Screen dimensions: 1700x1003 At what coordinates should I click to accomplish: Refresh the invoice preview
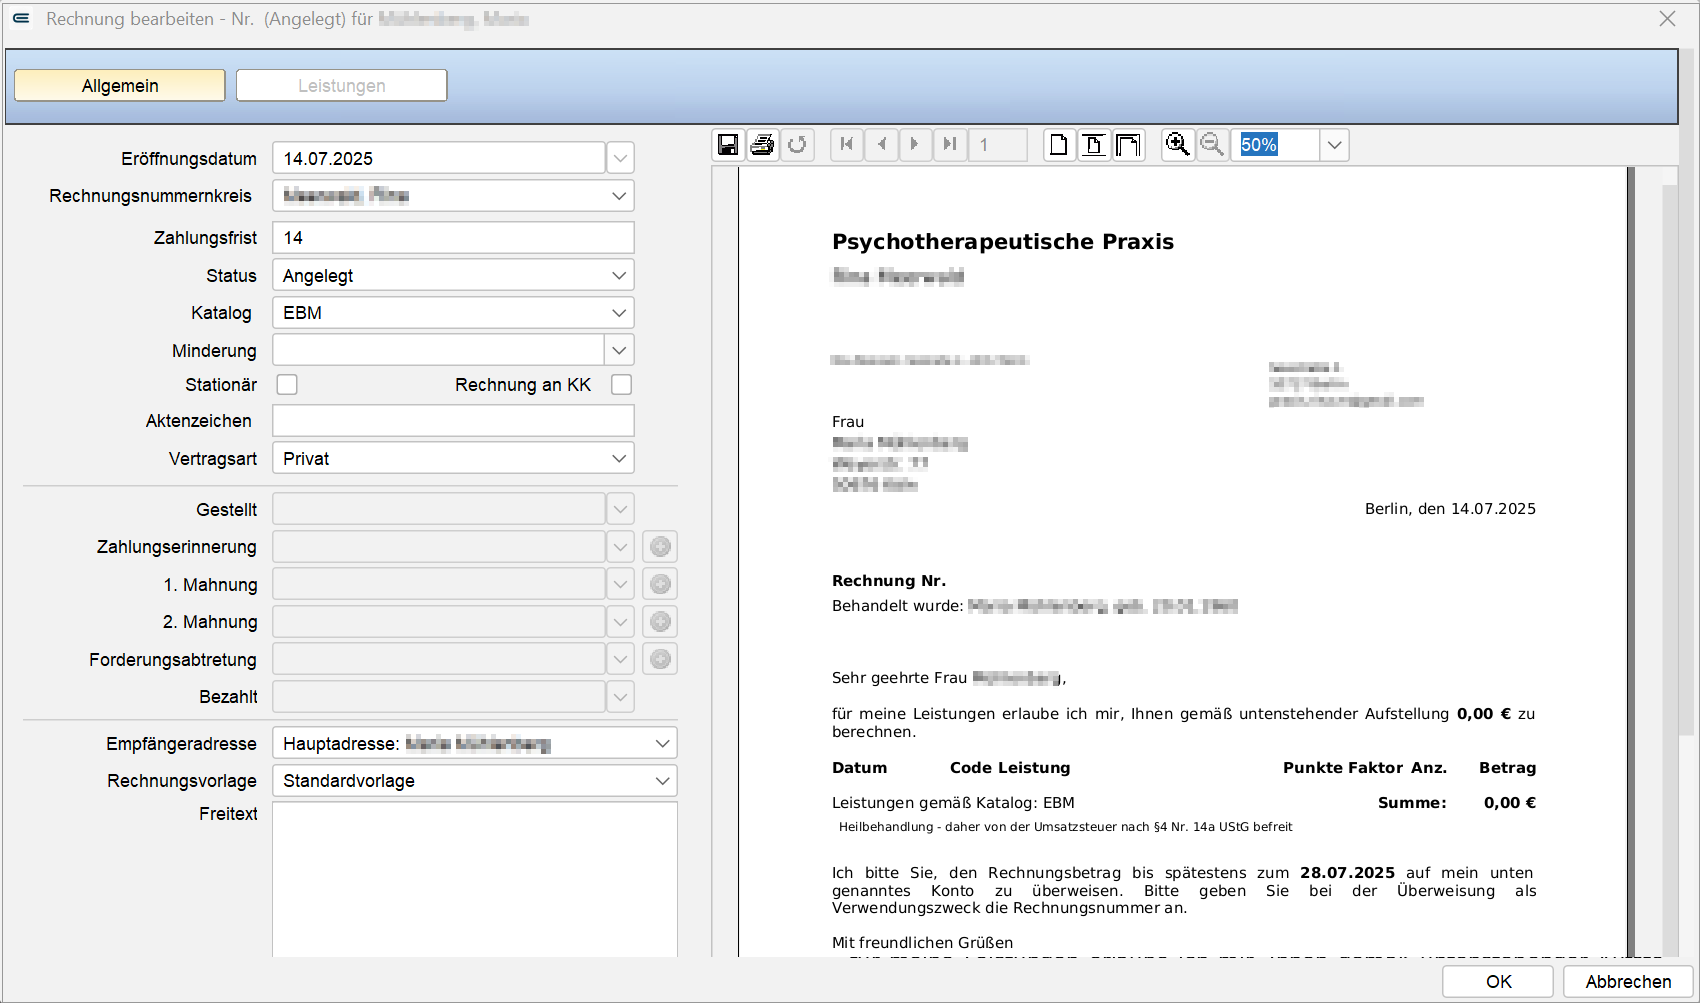click(797, 145)
